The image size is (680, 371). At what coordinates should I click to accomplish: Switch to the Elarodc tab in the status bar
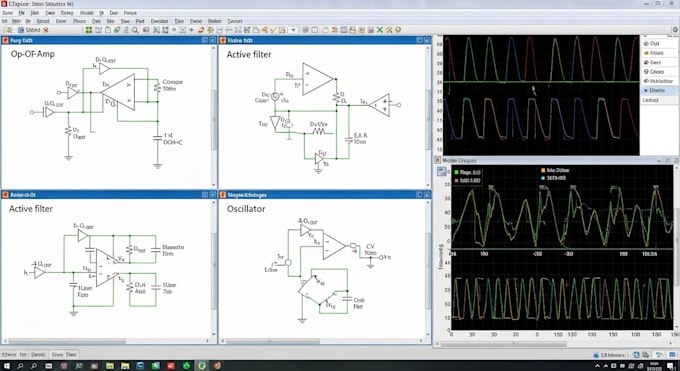[x=38, y=355]
